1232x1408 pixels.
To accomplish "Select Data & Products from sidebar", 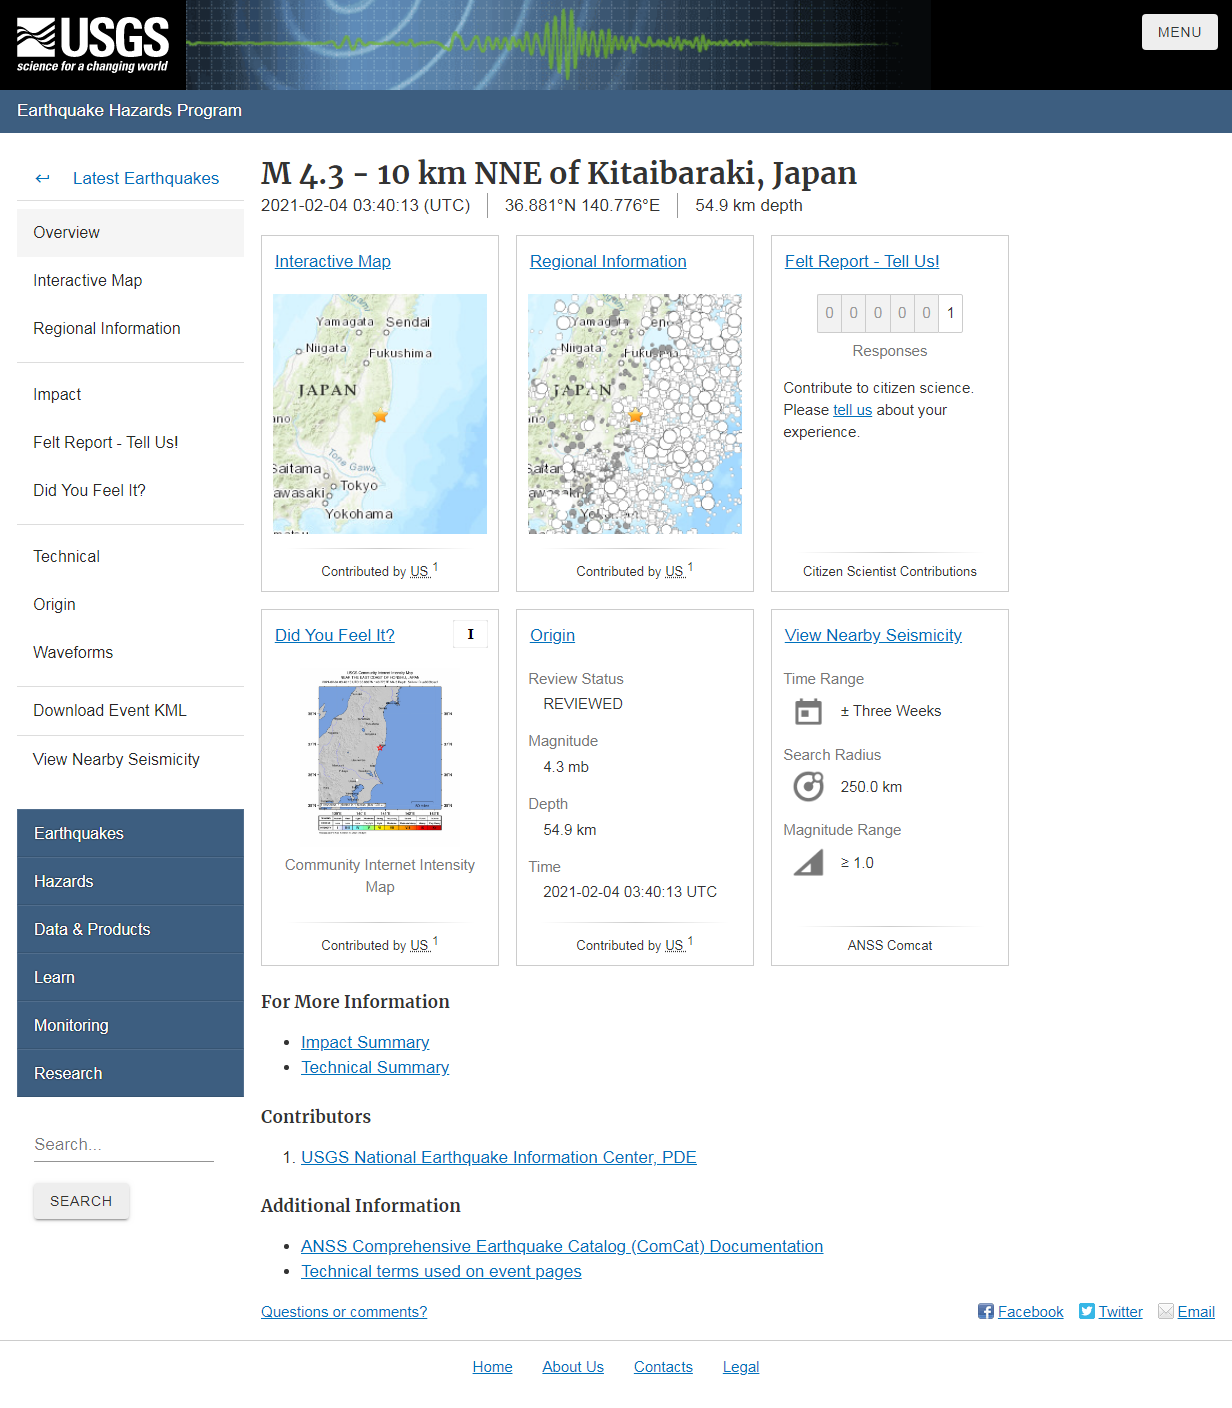I will point(92,929).
